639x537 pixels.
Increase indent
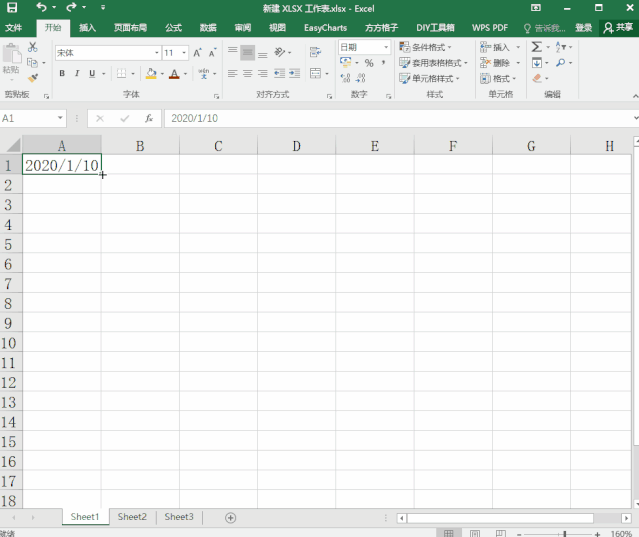294,73
